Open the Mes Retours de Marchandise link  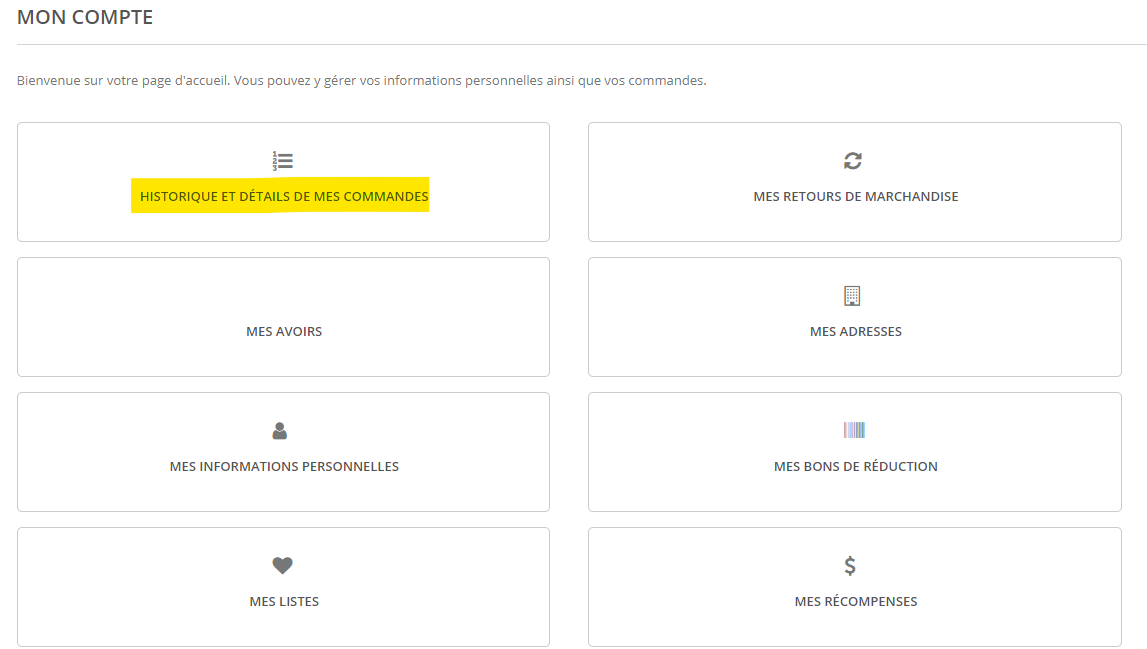(x=856, y=197)
